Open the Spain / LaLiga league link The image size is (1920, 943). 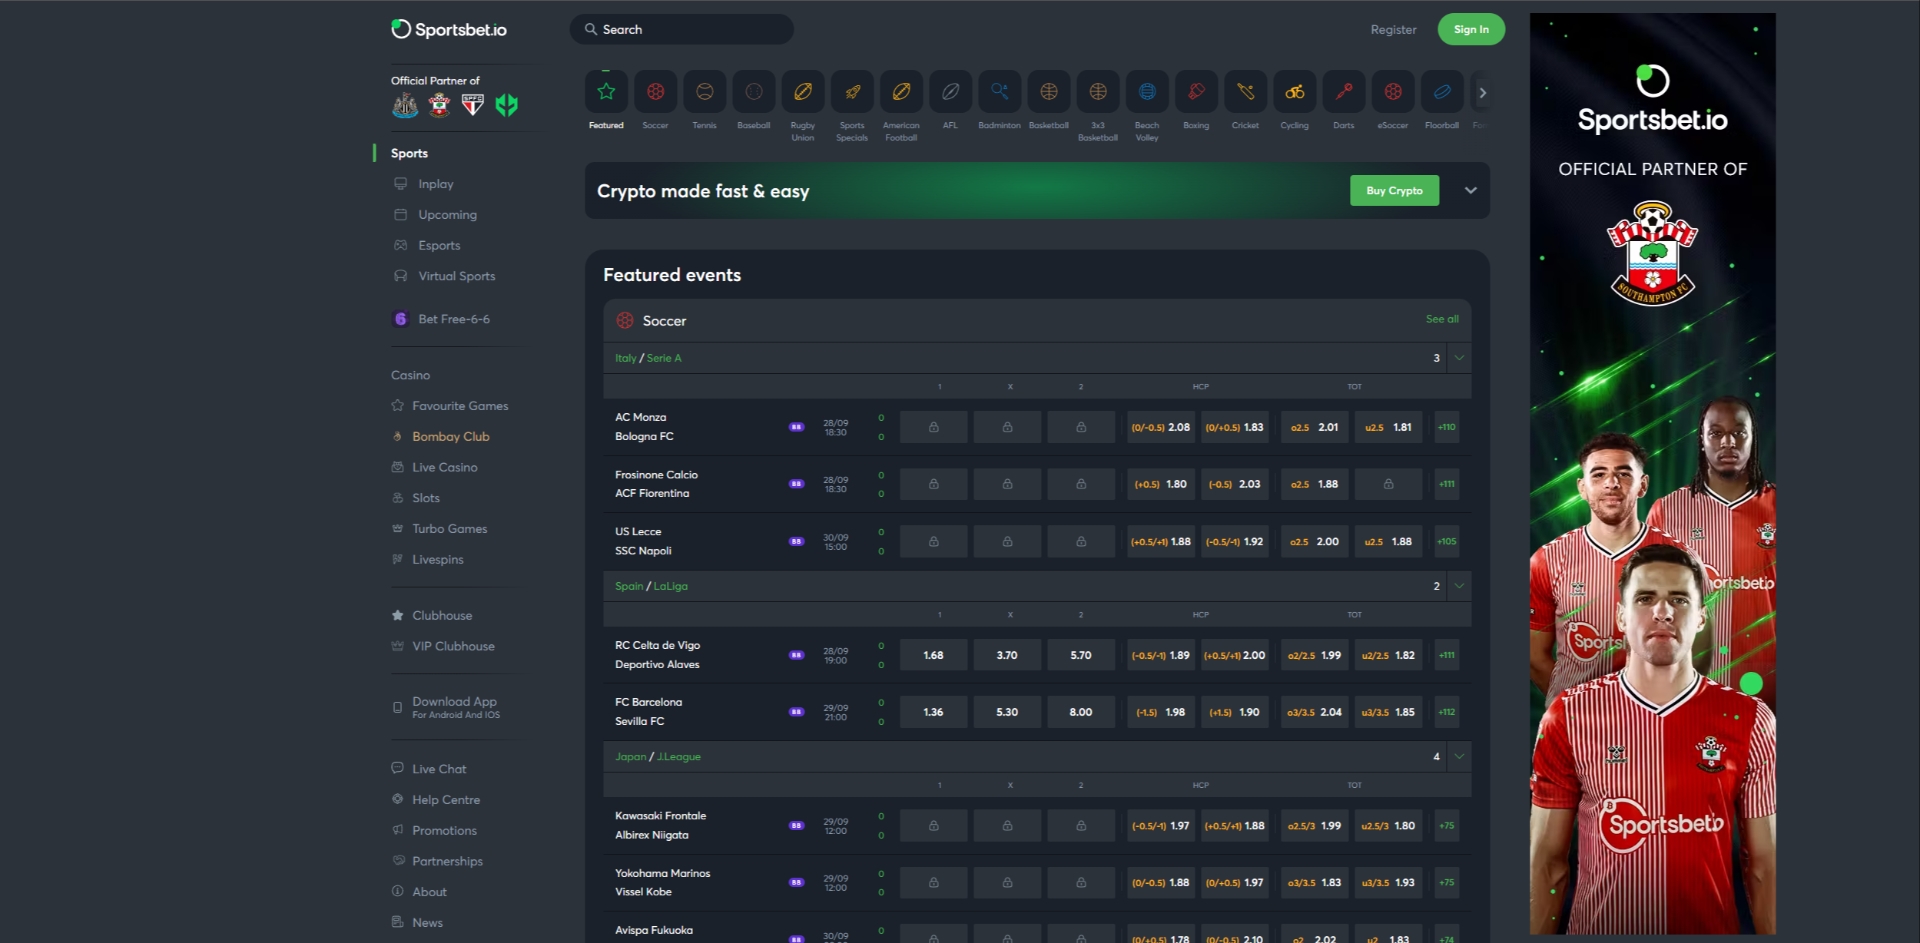click(651, 586)
